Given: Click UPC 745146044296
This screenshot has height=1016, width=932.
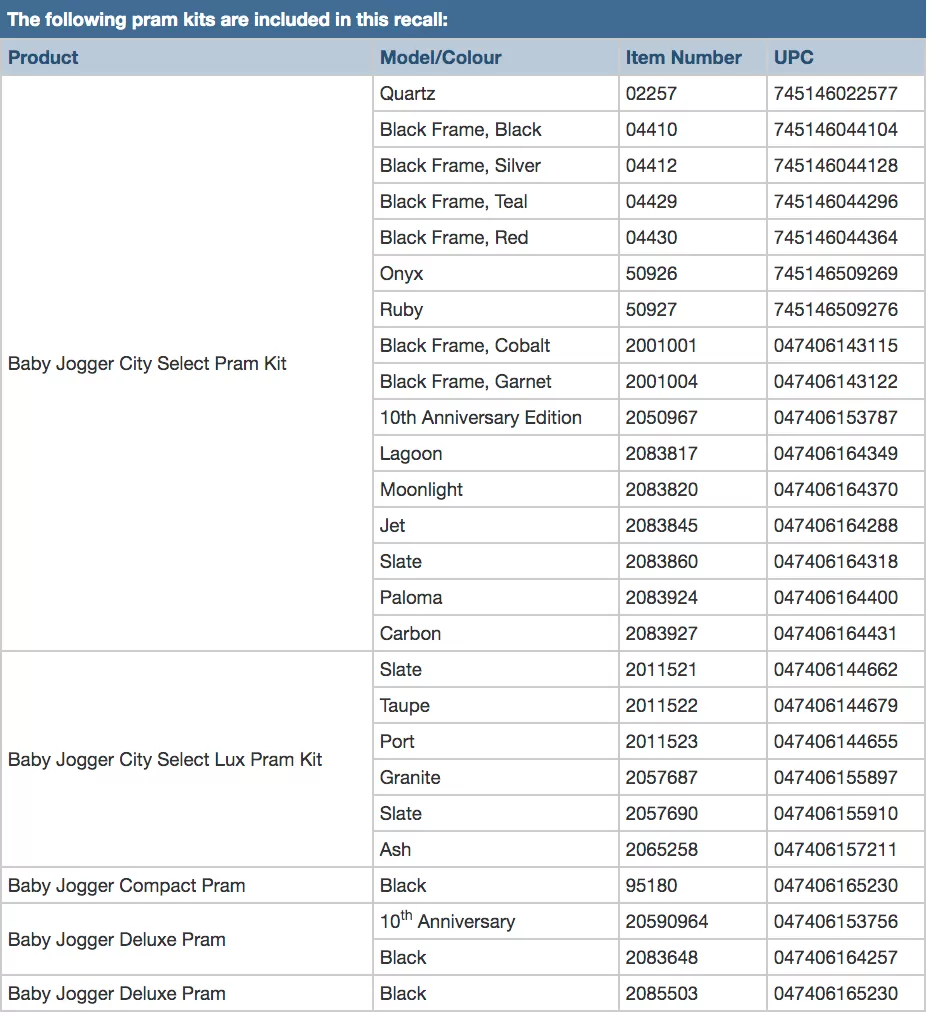Looking at the screenshot, I should click(846, 202).
